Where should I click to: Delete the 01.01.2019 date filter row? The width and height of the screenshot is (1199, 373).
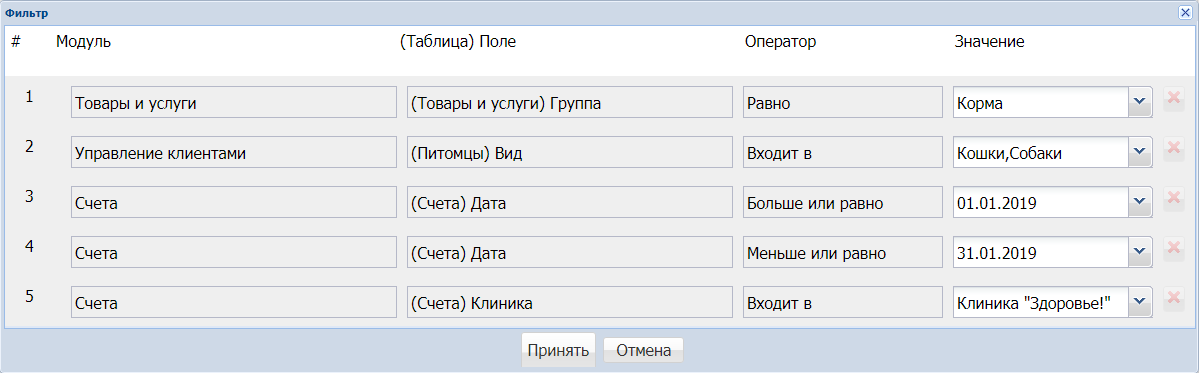click(1173, 199)
